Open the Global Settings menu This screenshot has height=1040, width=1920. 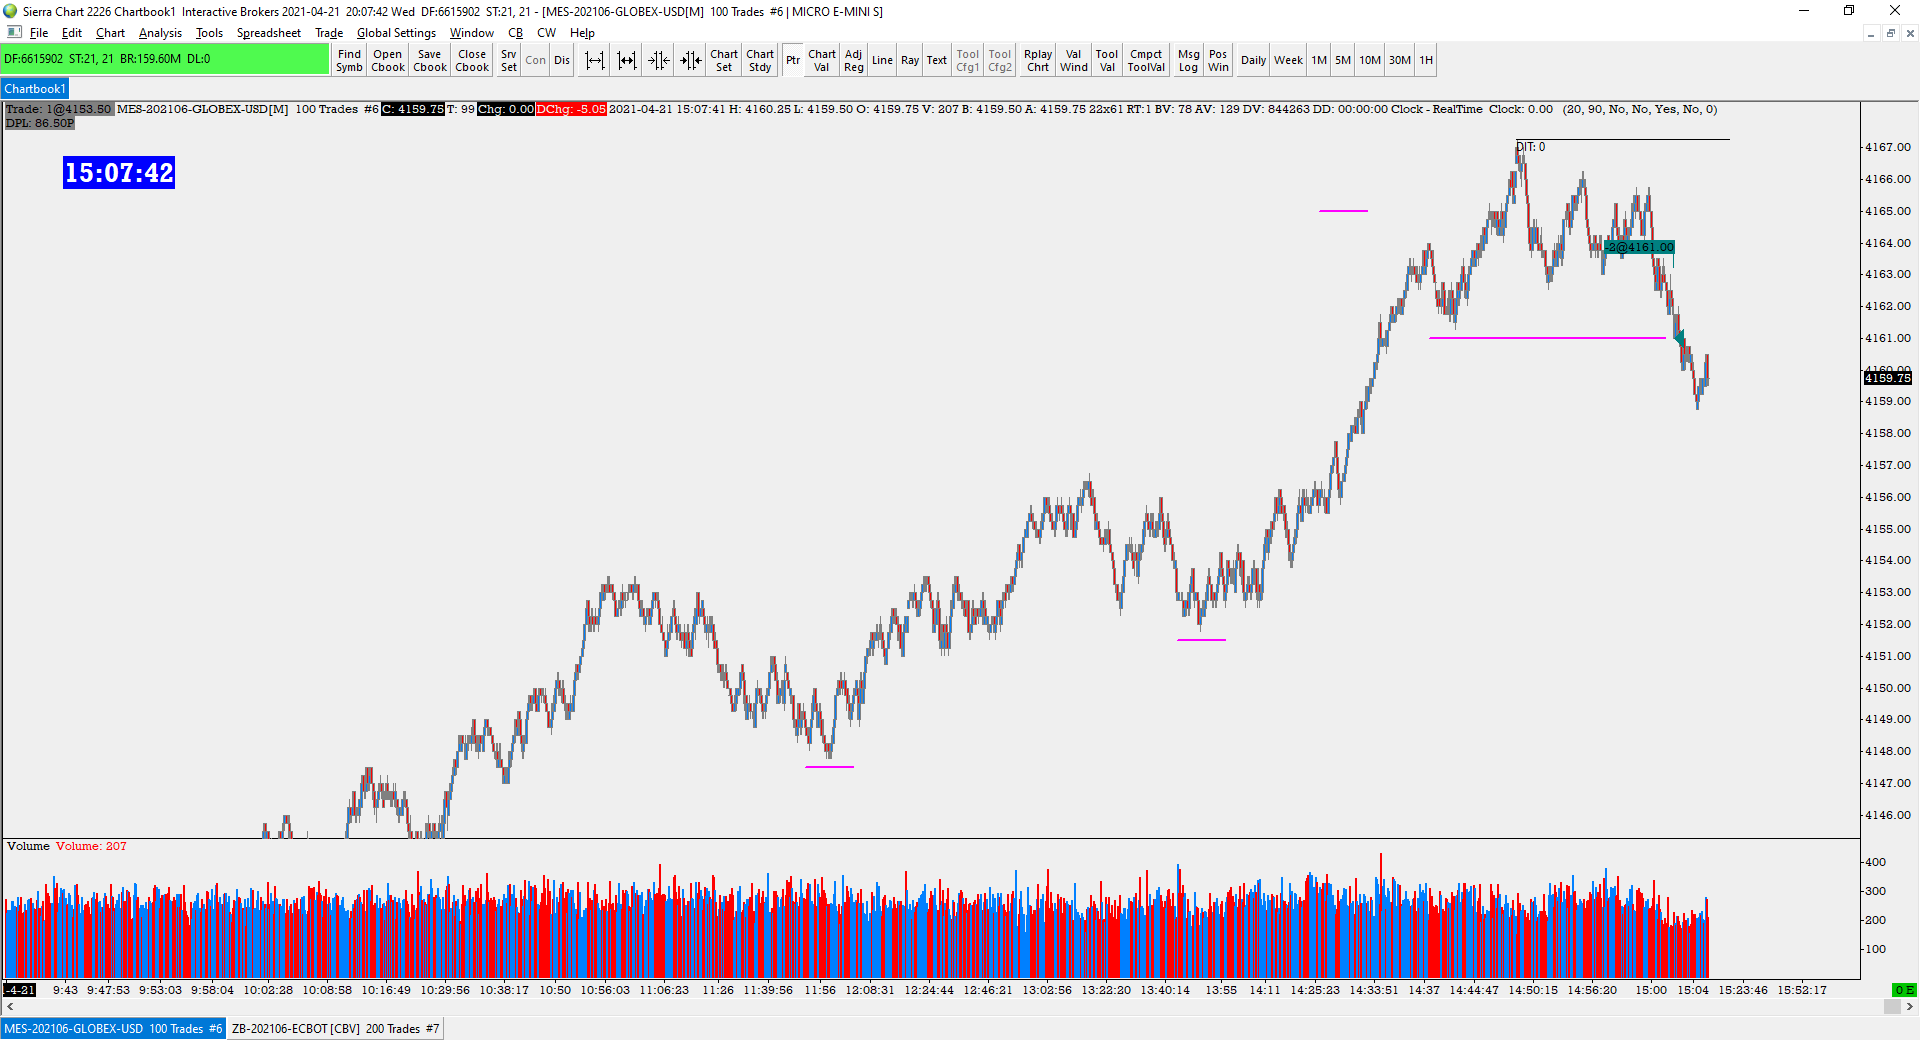396,33
